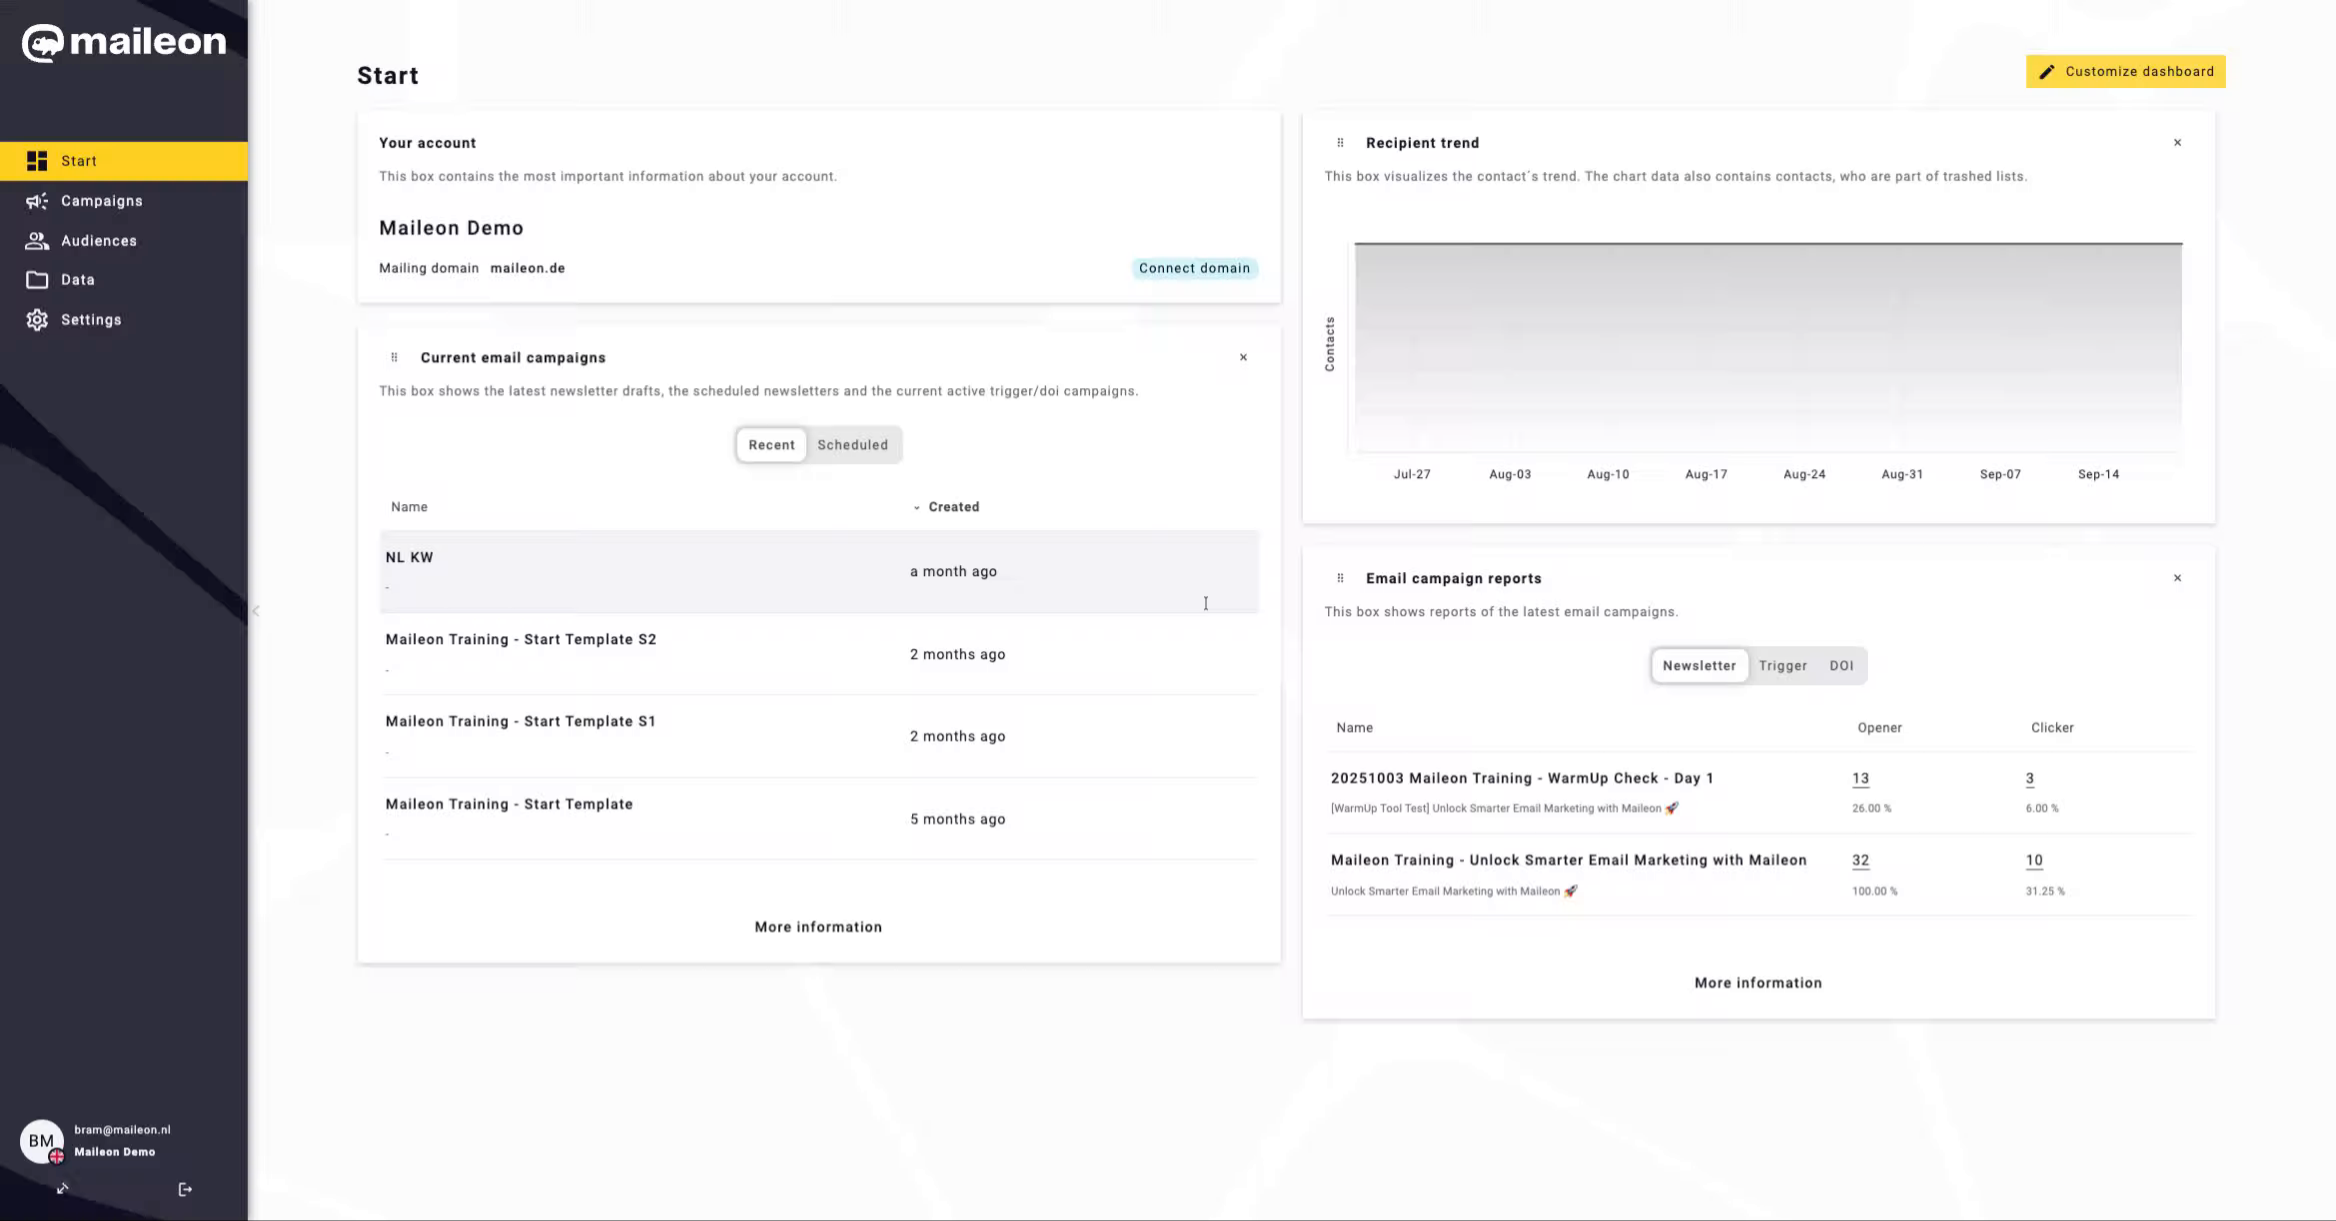Grab the Email campaign reports drag handle
2336x1221 pixels.
tap(1340, 578)
